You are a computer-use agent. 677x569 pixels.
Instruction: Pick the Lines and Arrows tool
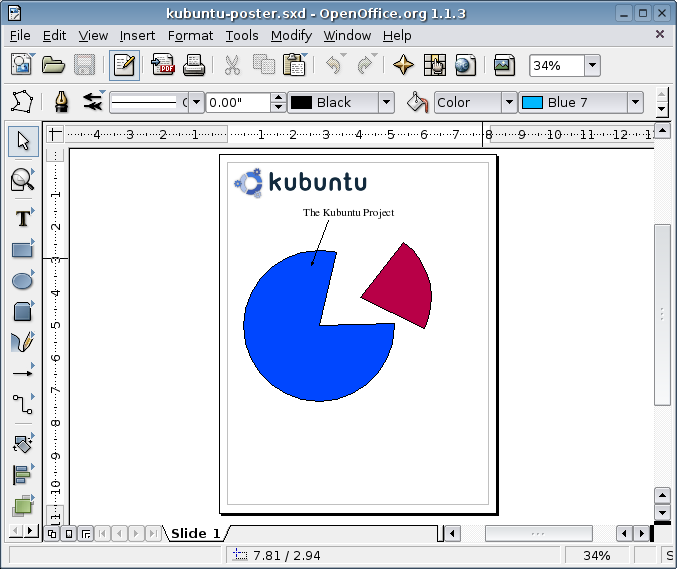[x=22, y=373]
